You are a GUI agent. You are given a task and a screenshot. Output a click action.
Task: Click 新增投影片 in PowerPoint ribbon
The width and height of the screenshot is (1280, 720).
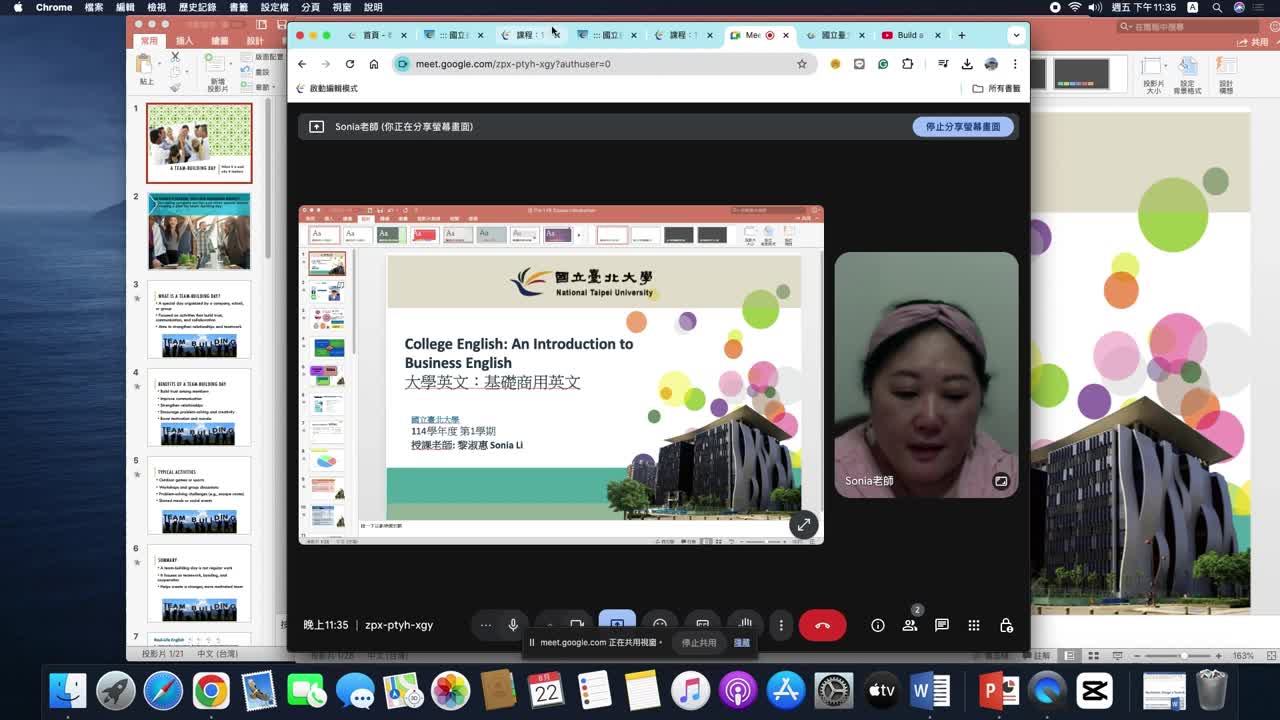pyautogui.click(x=217, y=72)
